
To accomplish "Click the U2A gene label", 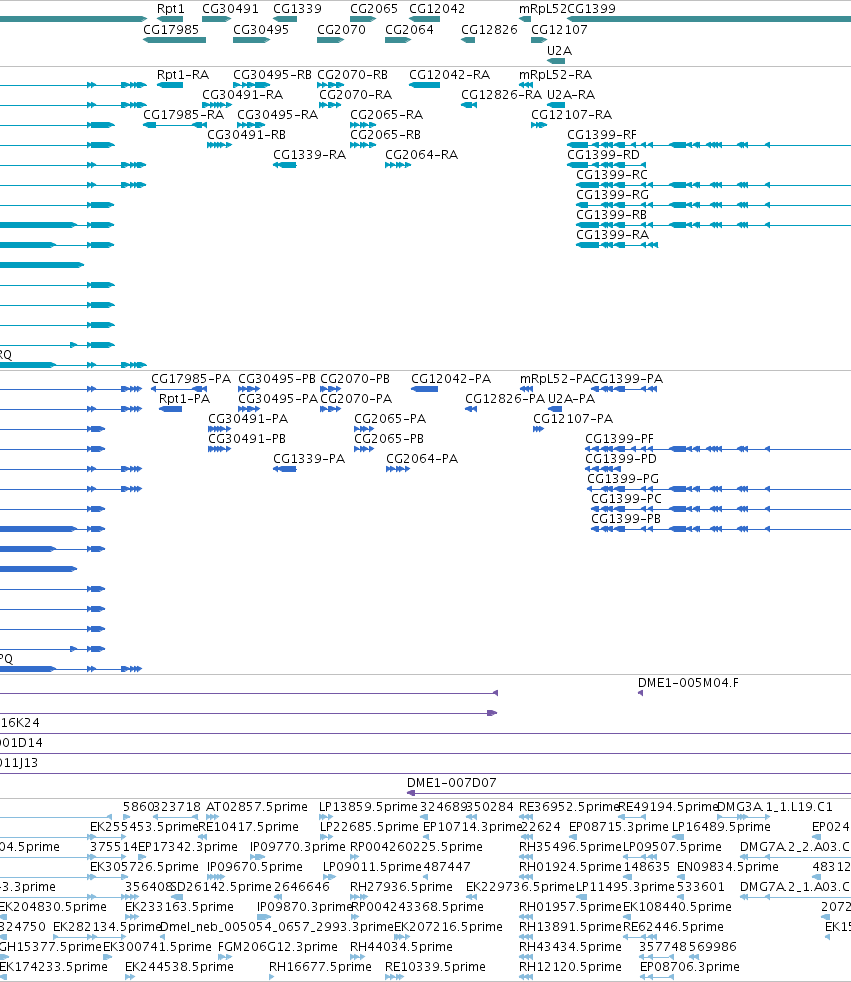I will [x=559, y=51].
